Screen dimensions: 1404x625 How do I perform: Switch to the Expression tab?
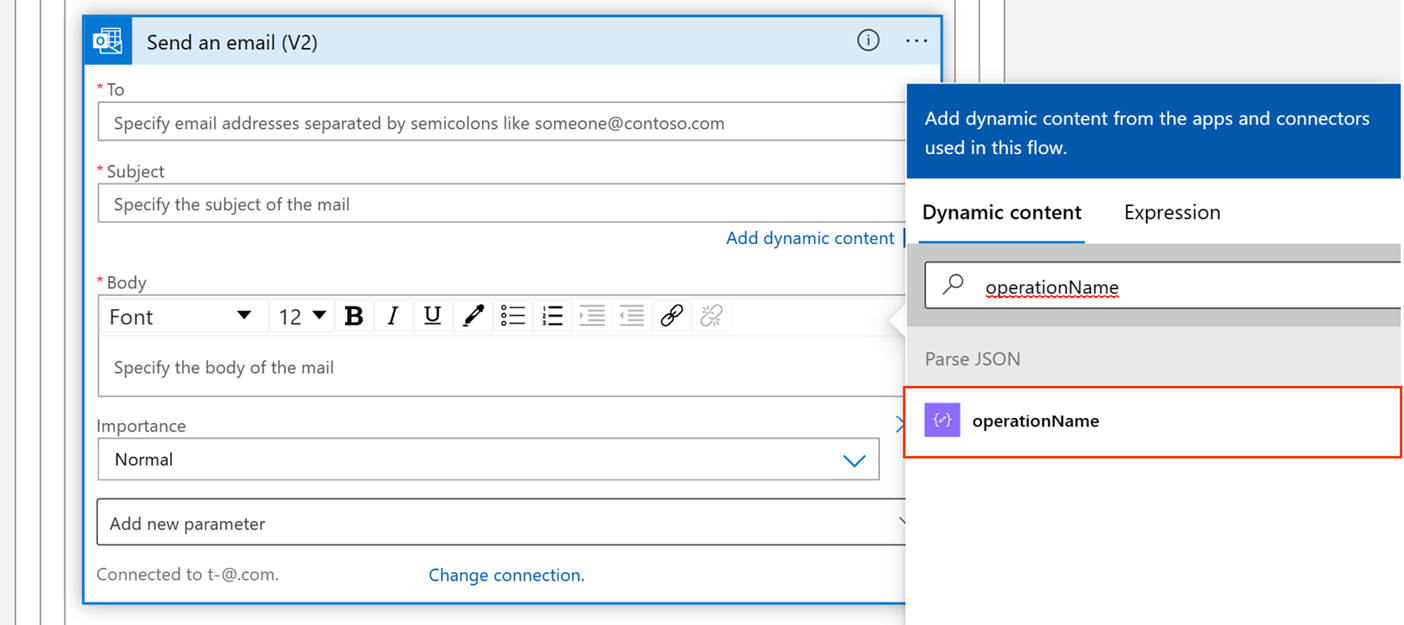[1172, 213]
